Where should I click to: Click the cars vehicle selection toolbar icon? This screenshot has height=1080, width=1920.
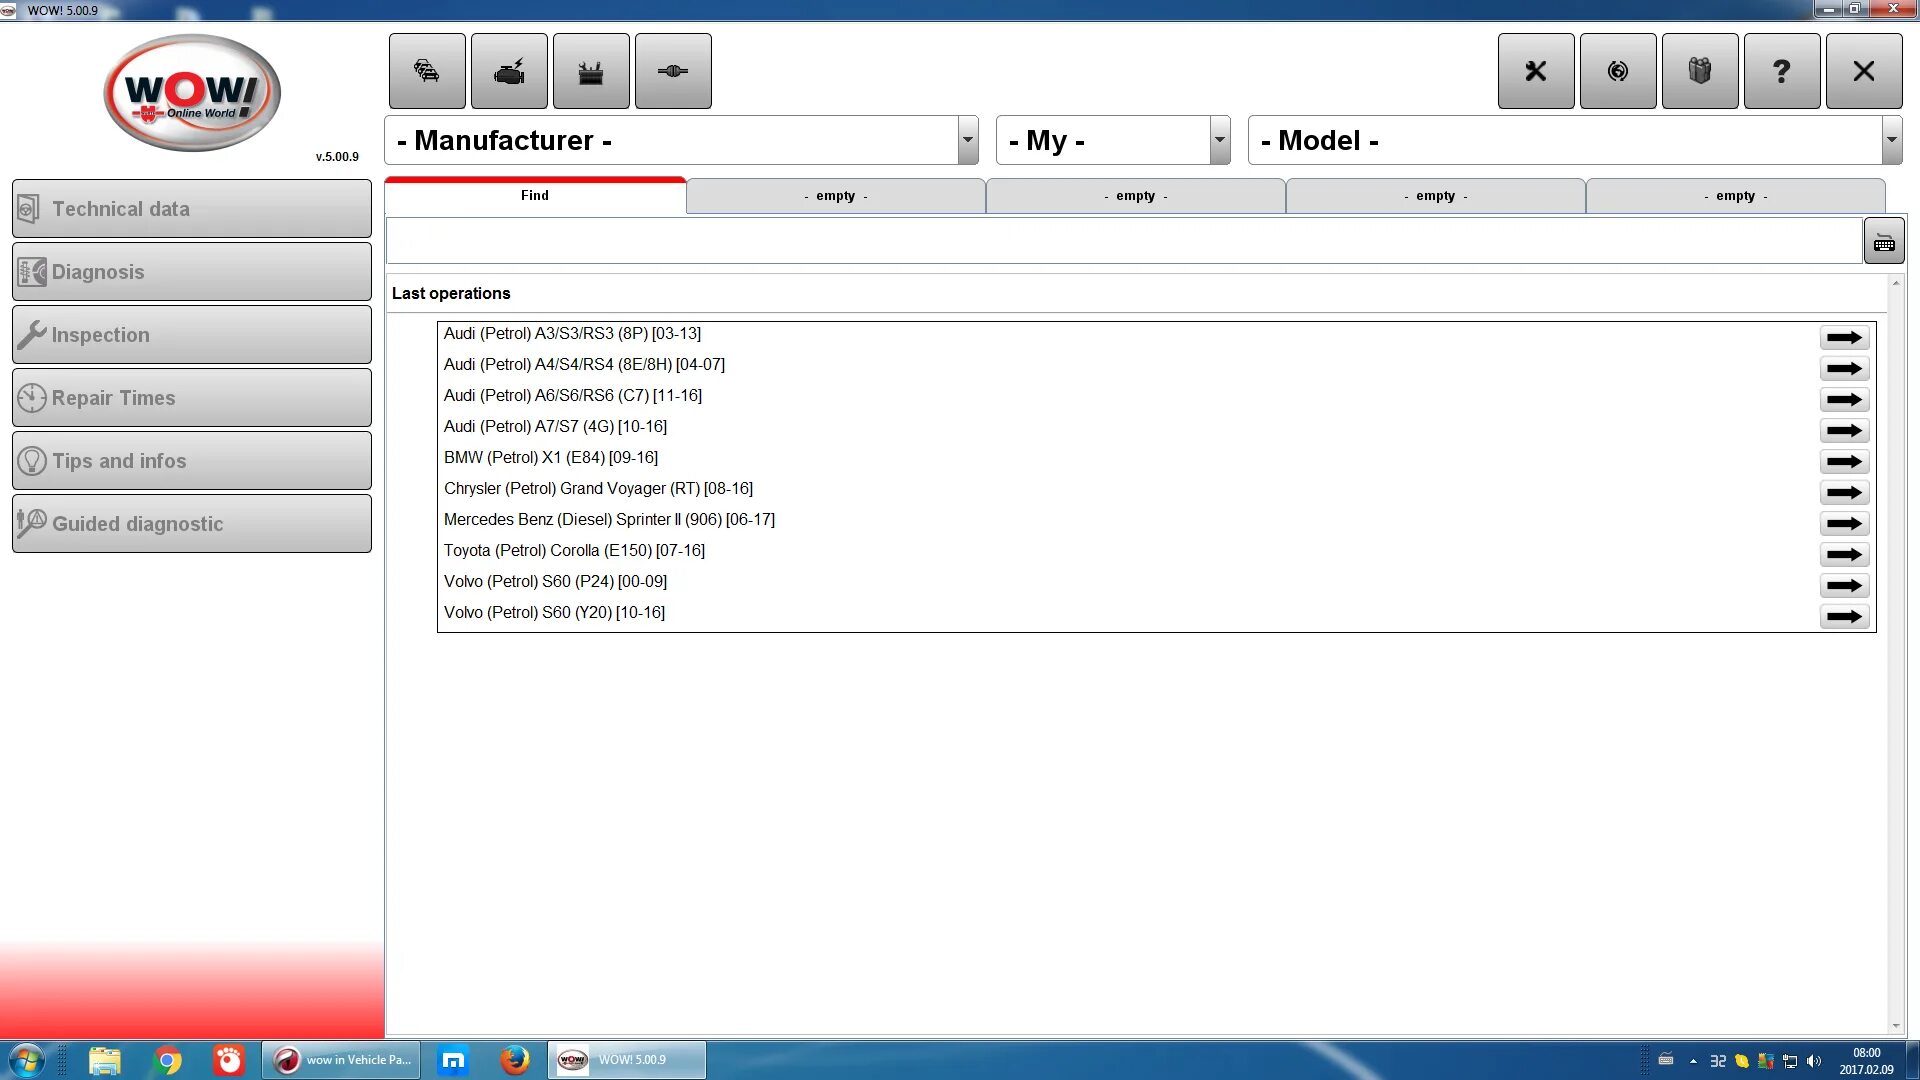pyautogui.click(x=427, y=71)
